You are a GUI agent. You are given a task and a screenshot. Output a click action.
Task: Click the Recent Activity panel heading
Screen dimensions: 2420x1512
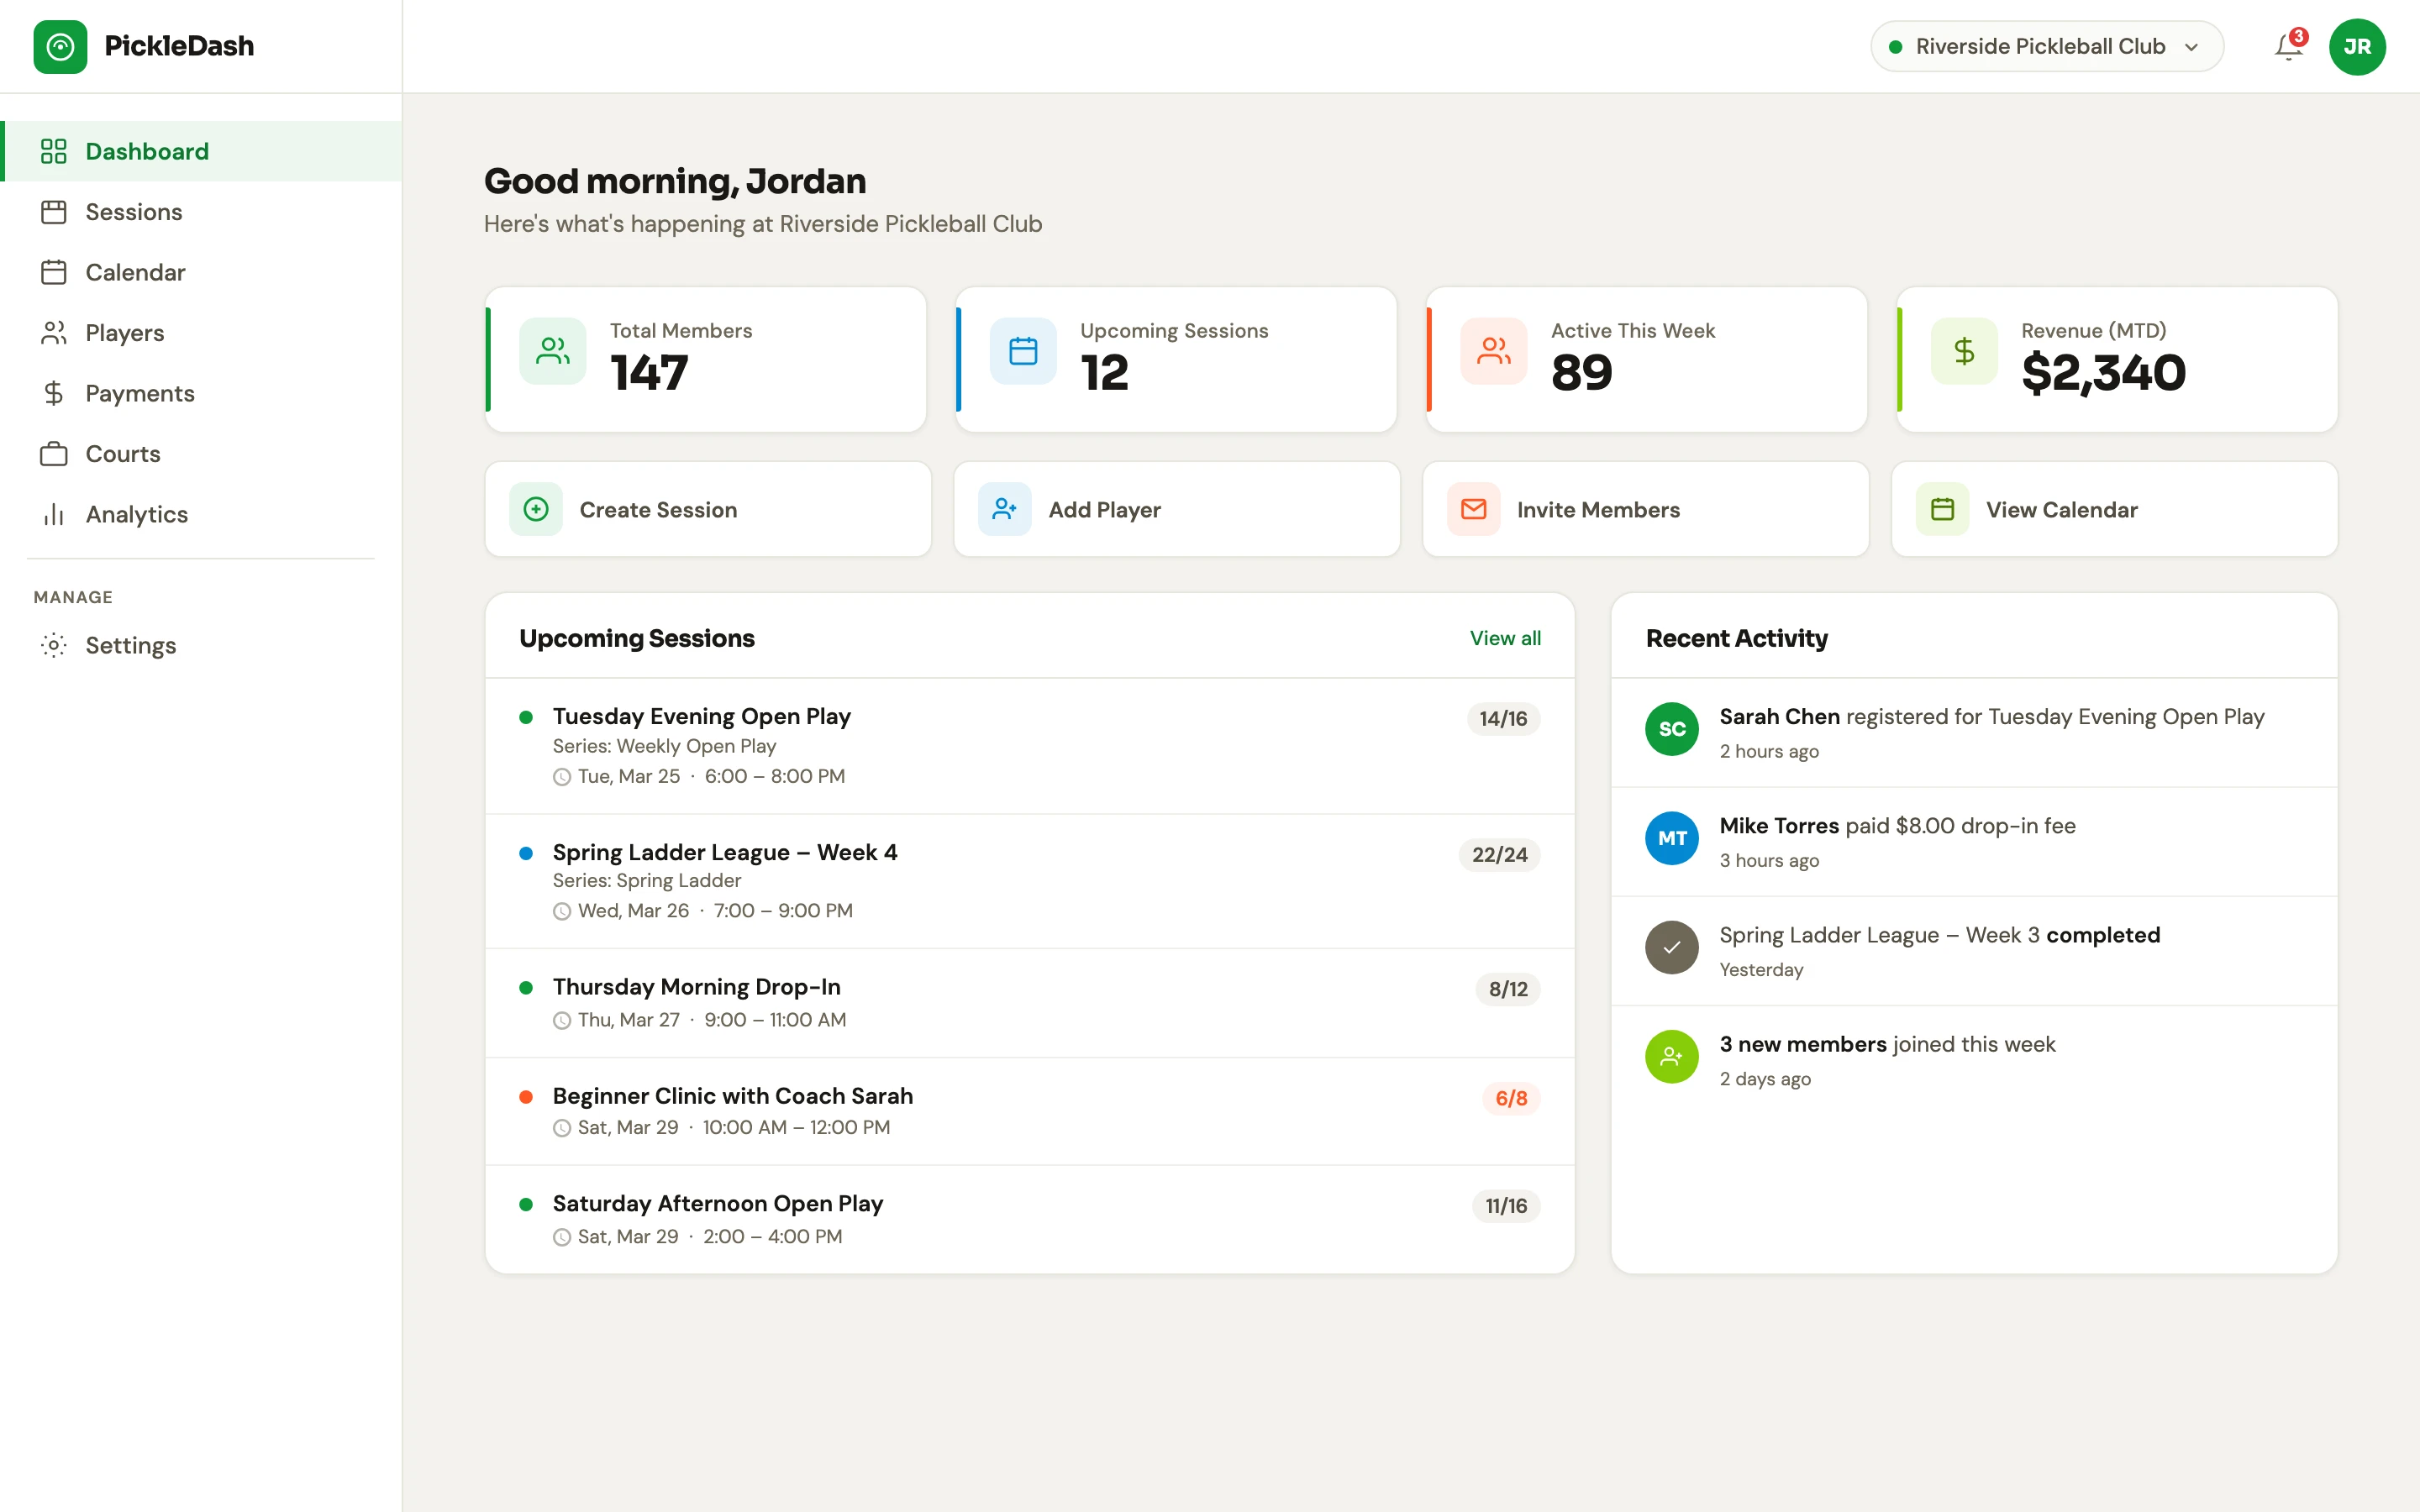pyautogui.click(x=1736, y=638)
